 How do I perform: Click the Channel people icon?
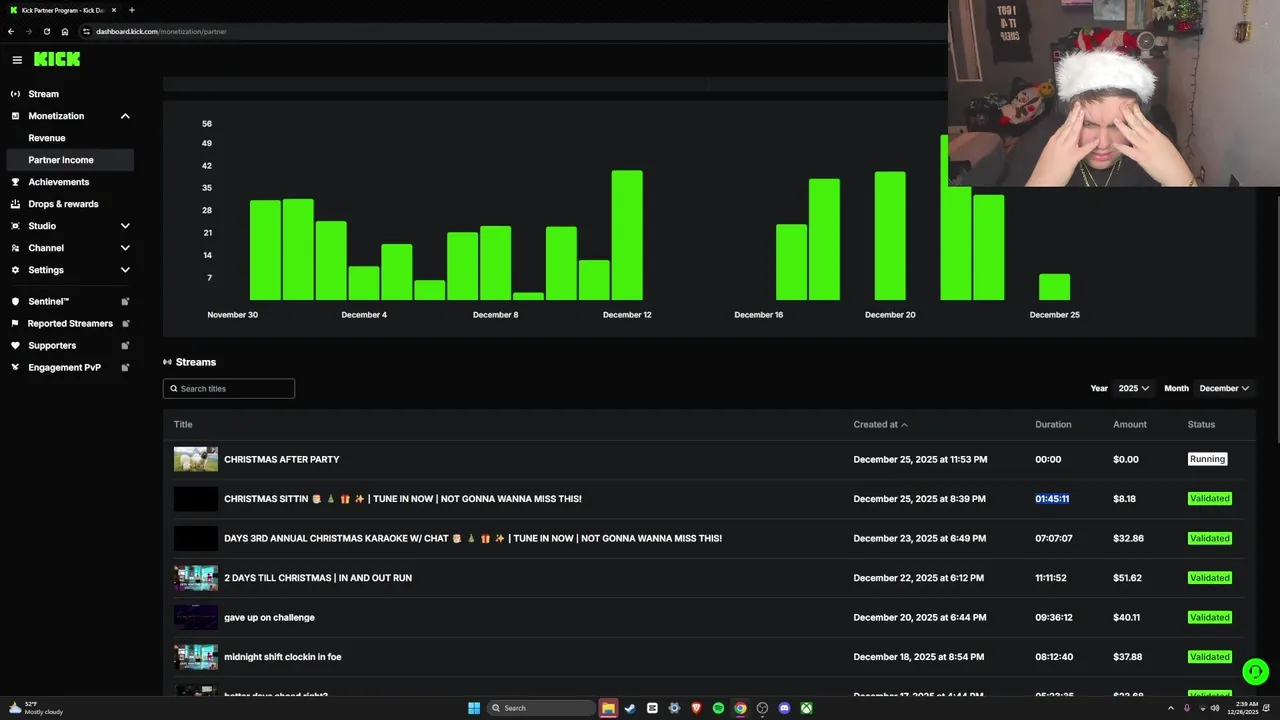tap(15, 248)
